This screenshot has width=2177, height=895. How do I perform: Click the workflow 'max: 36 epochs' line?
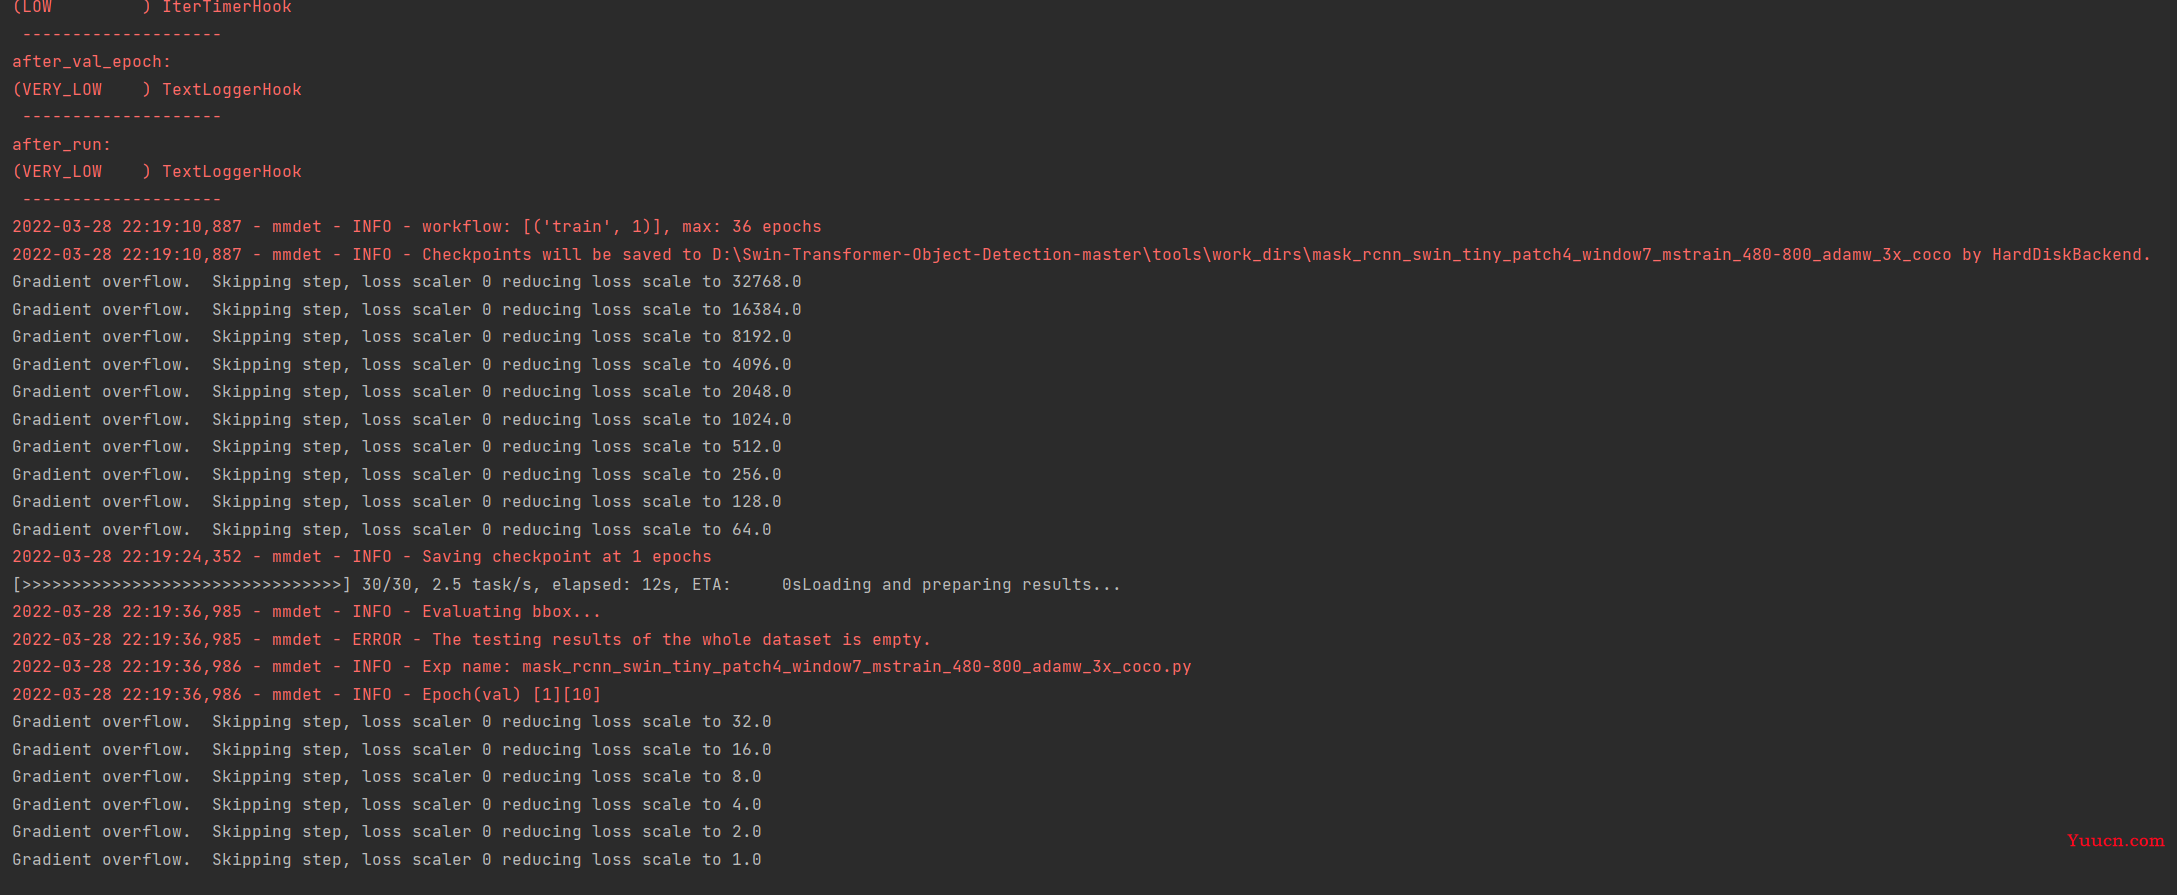[417, 227]
